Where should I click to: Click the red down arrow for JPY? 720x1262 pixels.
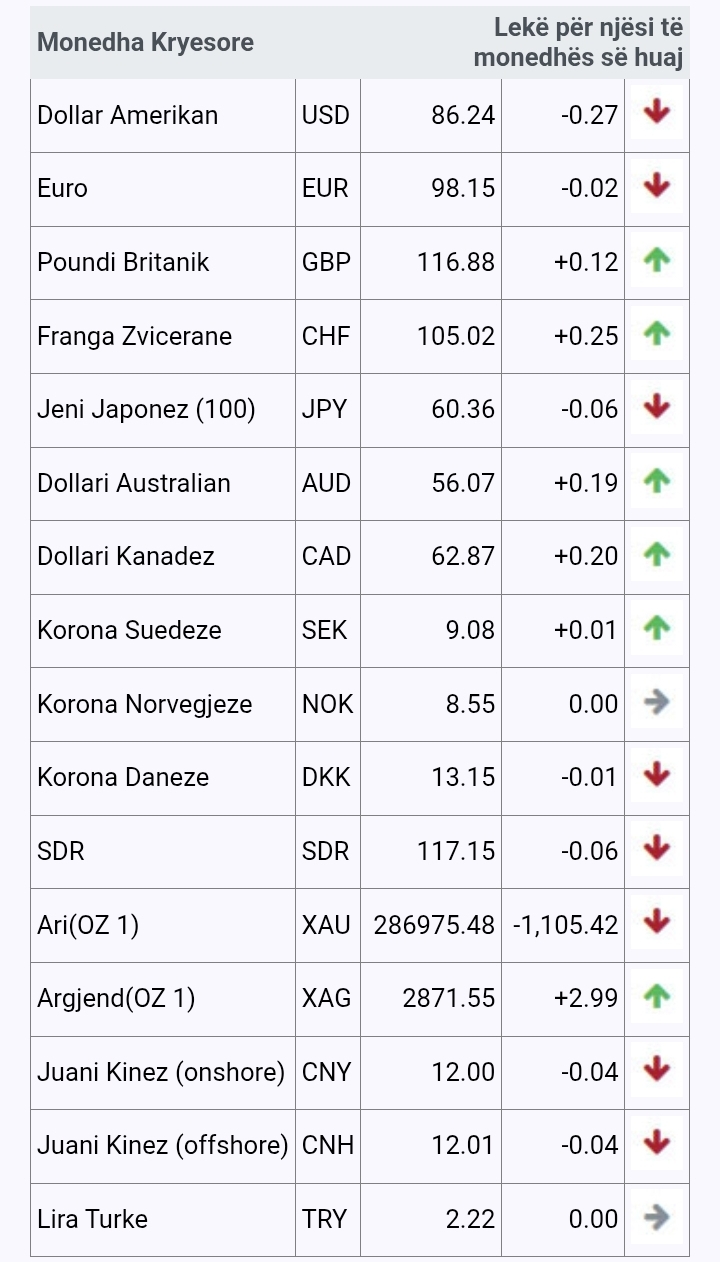coord(656,408)
